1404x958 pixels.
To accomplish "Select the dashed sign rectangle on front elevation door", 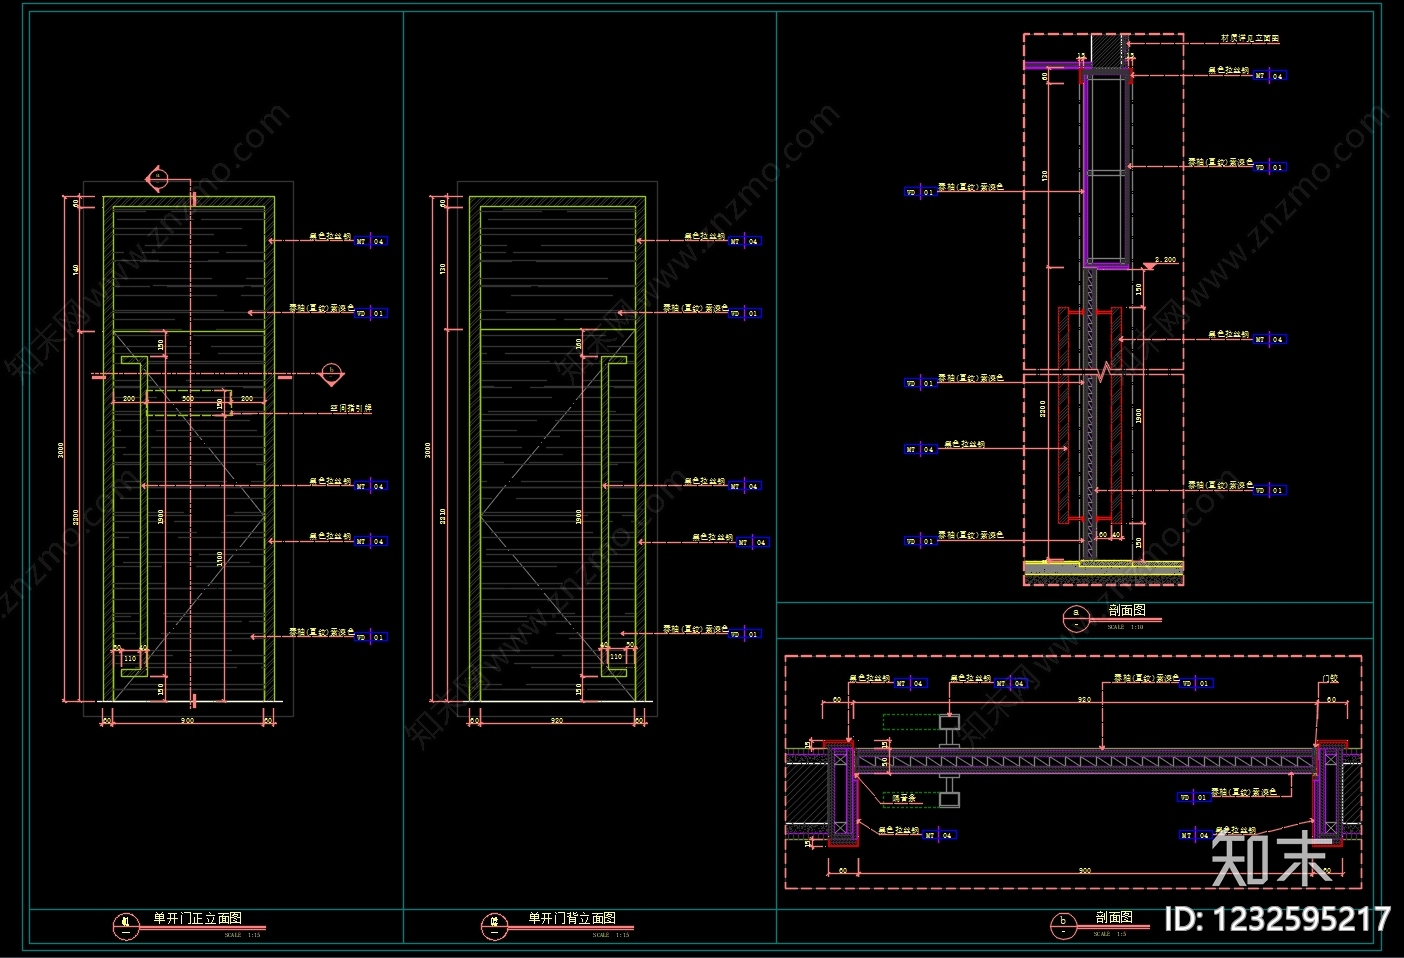I will (x=187, y=402).
